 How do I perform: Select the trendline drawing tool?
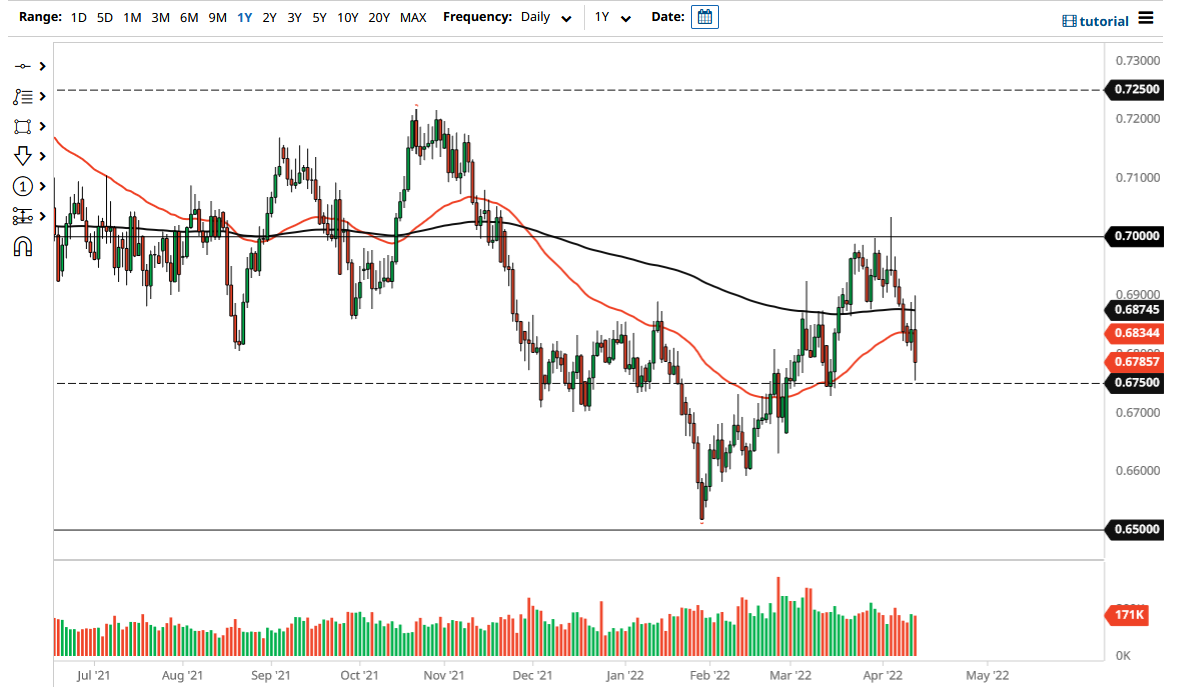[23, 66]
